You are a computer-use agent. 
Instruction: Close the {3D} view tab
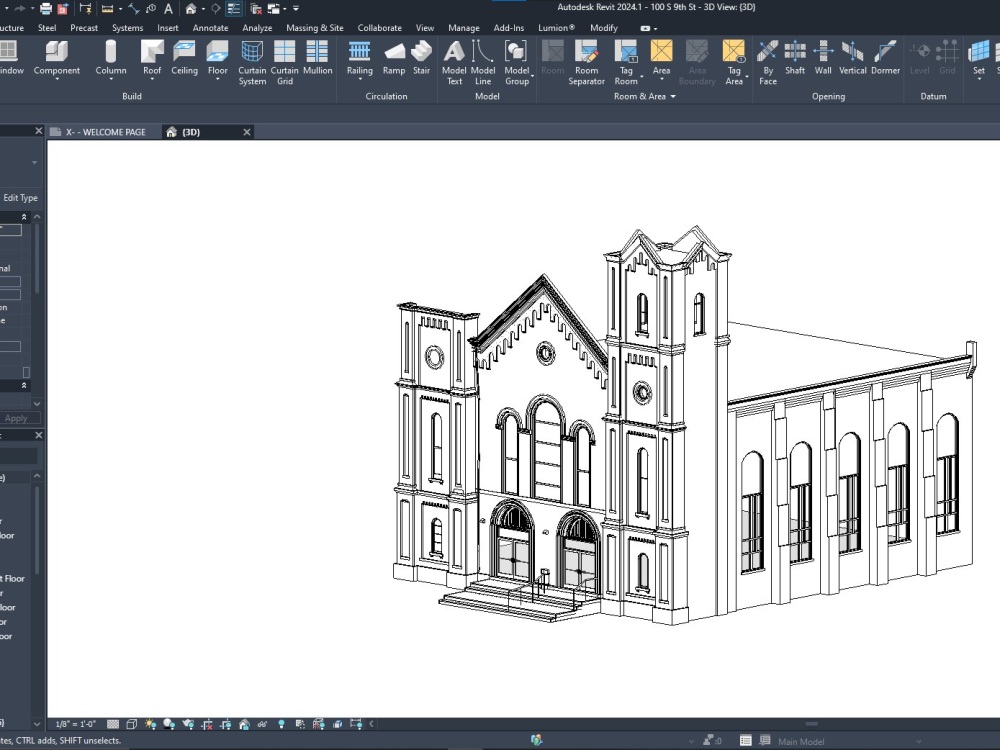(247, 132)
